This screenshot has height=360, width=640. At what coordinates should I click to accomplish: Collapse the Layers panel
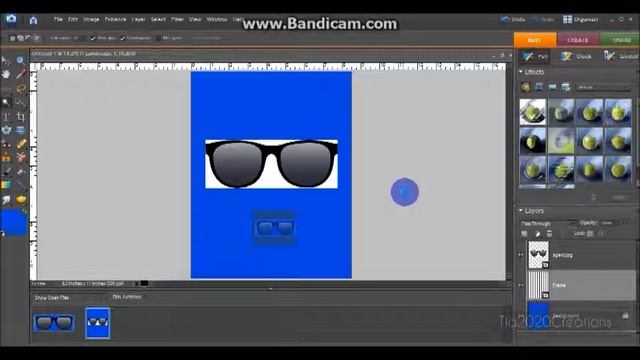521,211
